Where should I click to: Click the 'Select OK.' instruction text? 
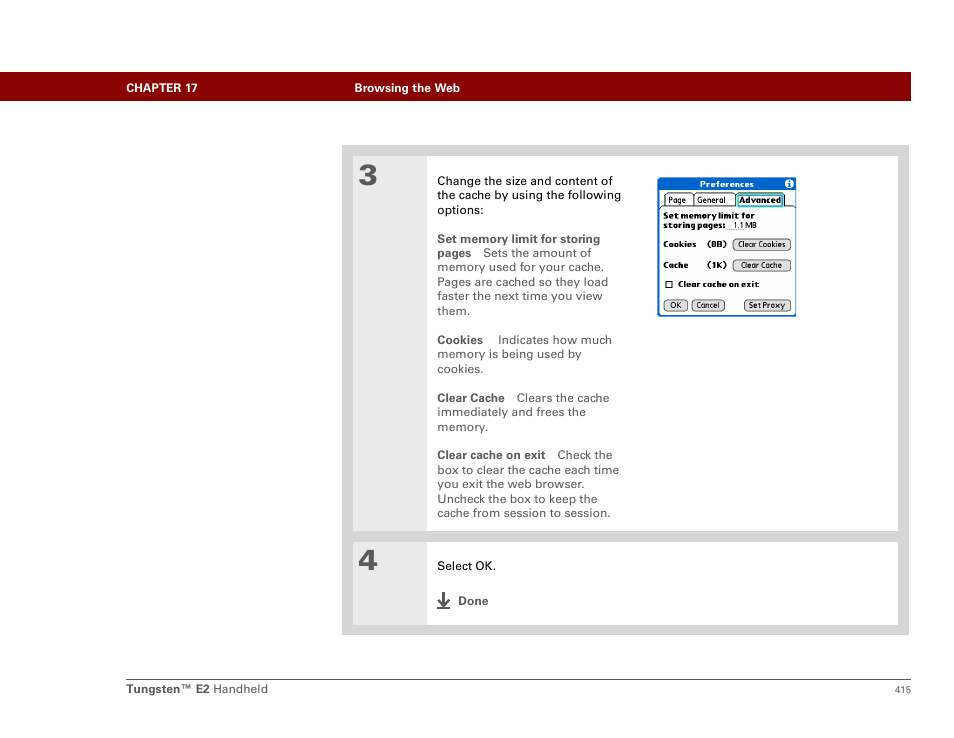click(x=467, y=566)
